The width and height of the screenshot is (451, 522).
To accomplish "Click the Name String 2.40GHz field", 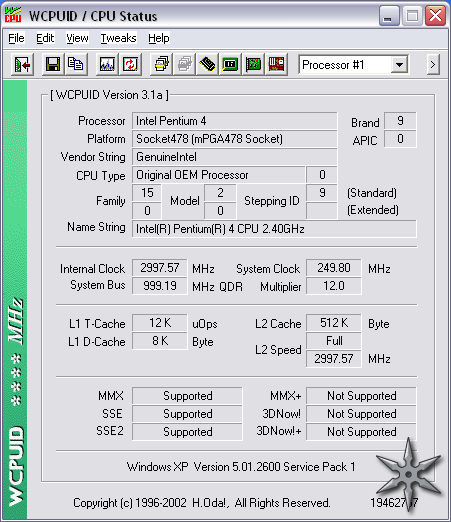I will [x=274, y=229].
